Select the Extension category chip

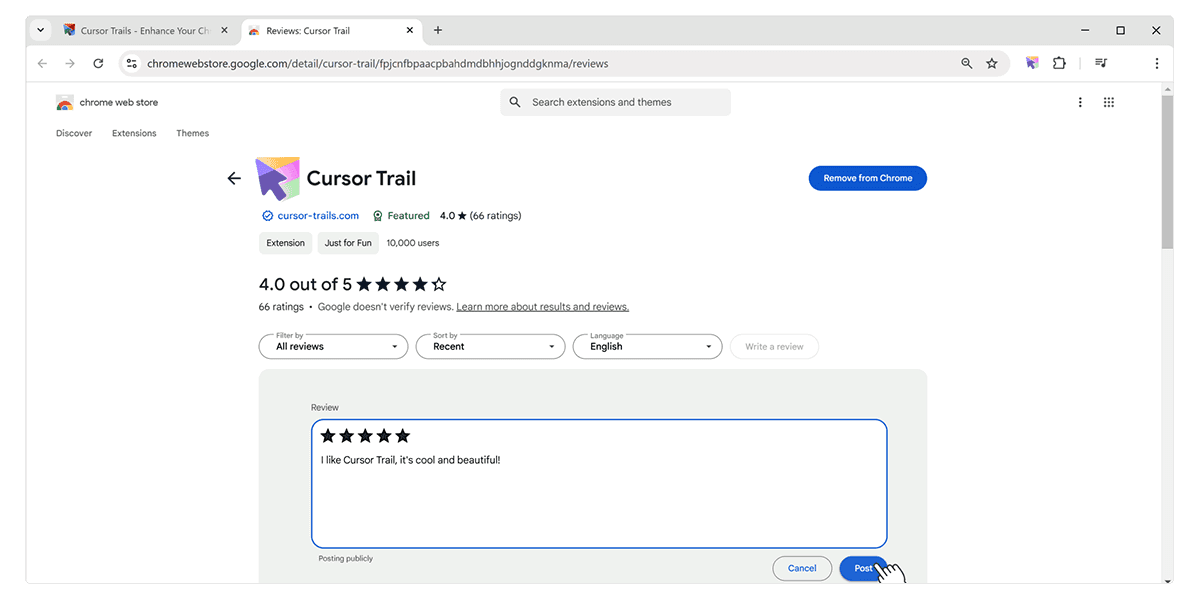coord(286,243)
